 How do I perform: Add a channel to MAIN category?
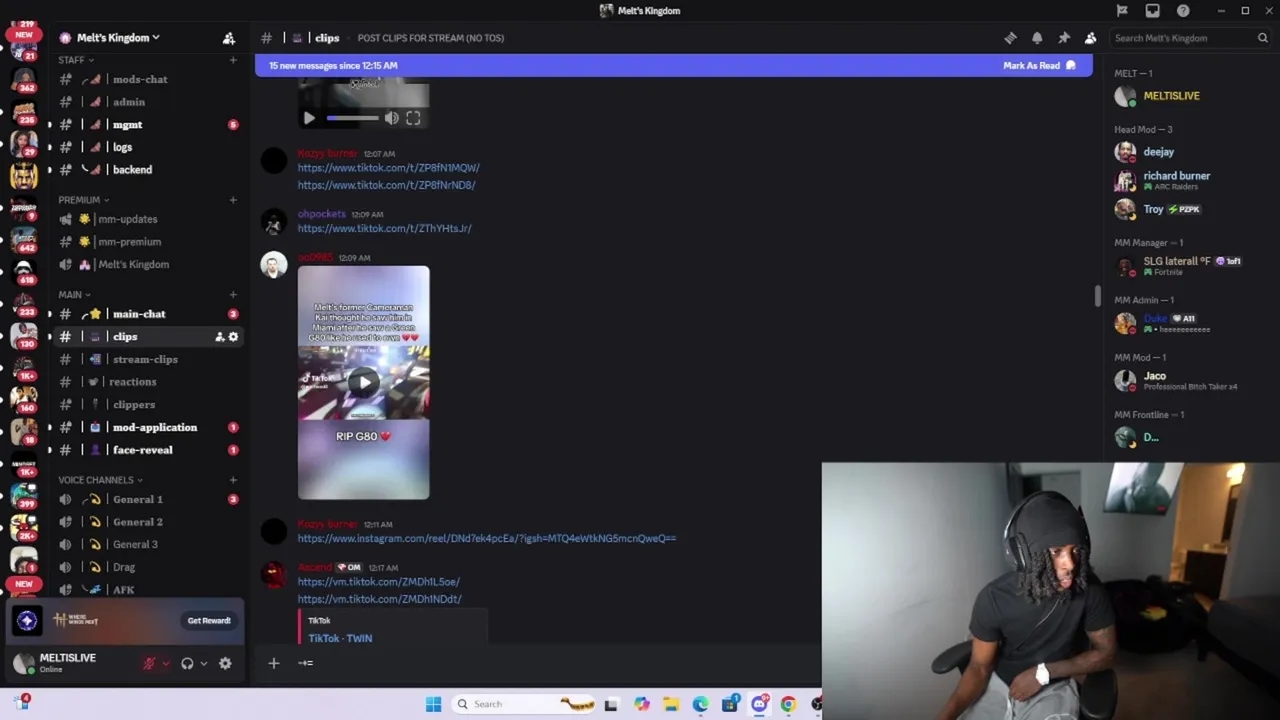coord(233,295)
